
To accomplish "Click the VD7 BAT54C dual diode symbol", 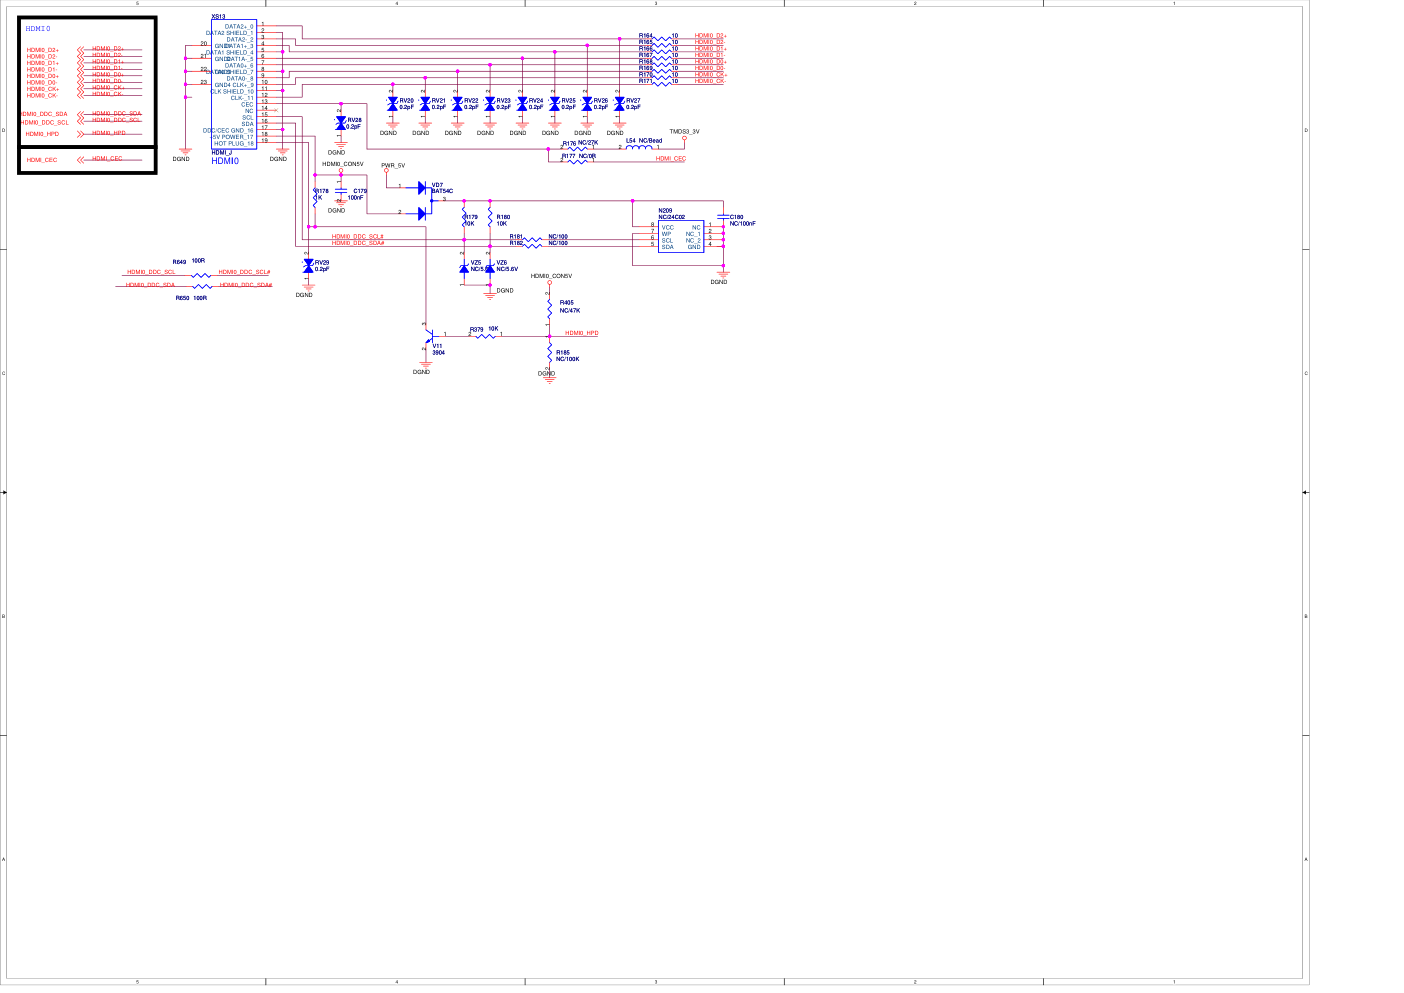I will click(423, 199).
